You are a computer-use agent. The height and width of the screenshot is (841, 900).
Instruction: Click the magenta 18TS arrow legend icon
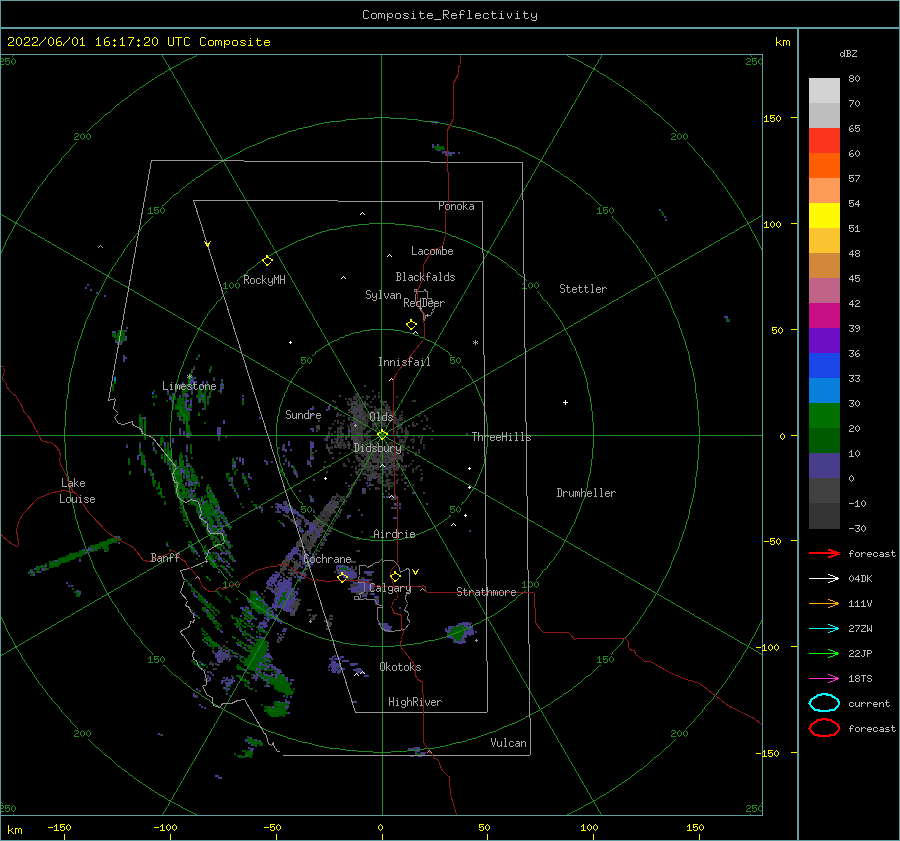(824, 679)
